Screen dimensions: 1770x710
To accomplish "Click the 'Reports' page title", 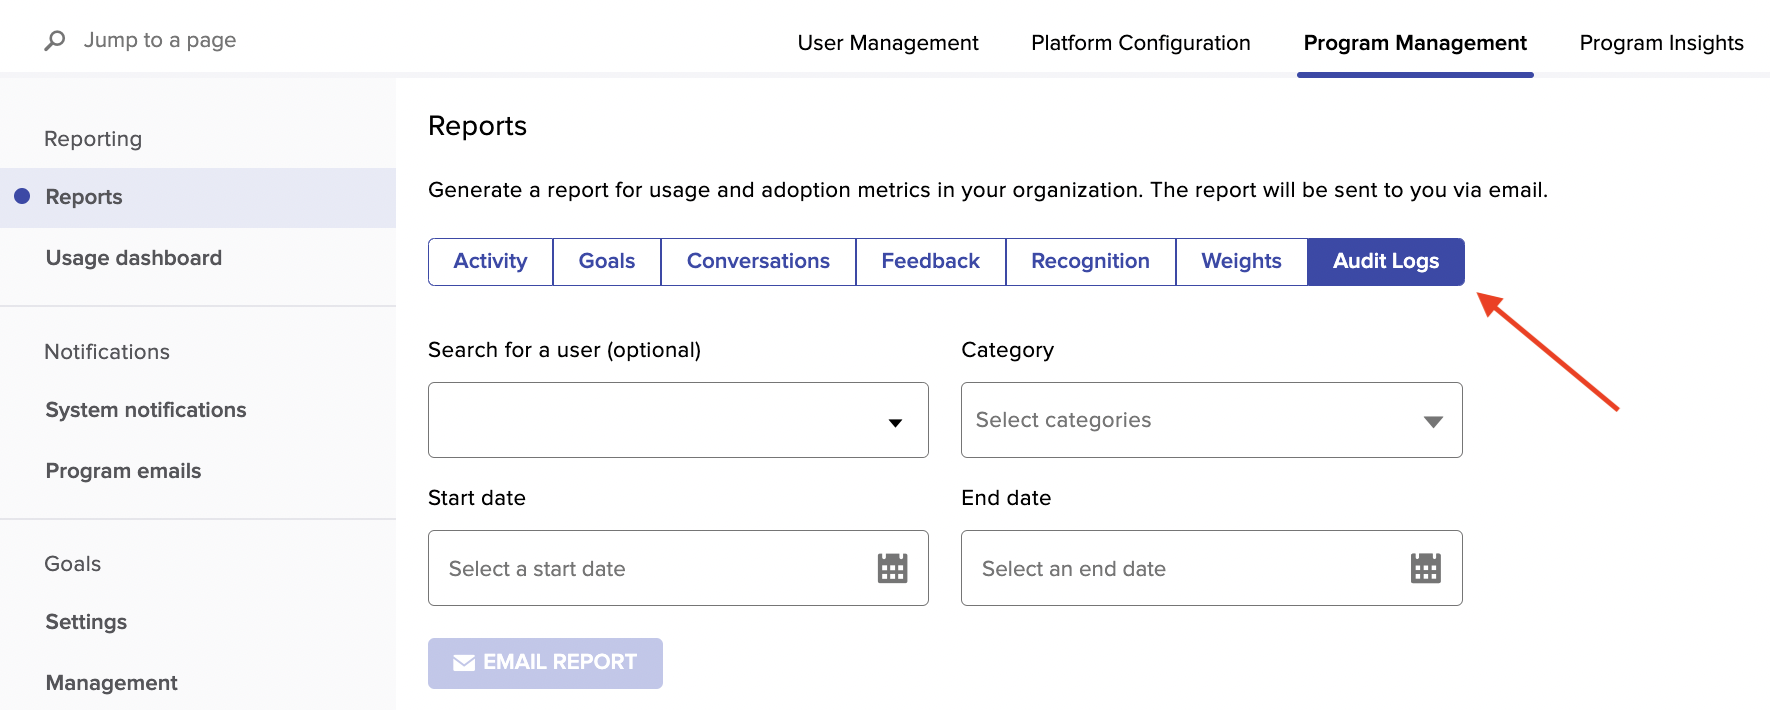I will click(477, 126).
